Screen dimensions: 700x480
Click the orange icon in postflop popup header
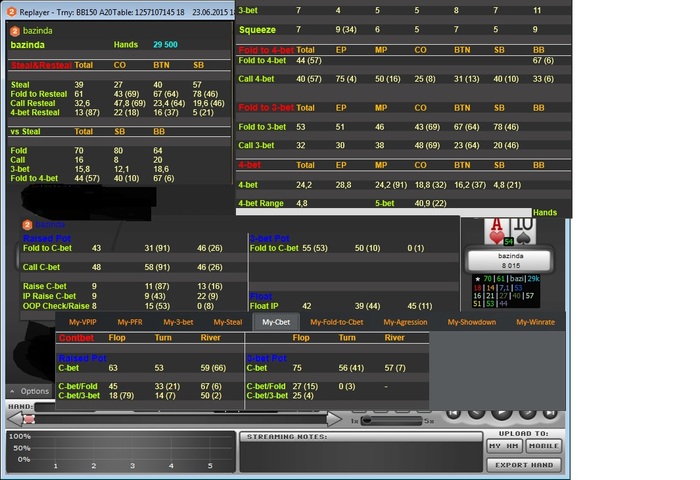(27, 225)
